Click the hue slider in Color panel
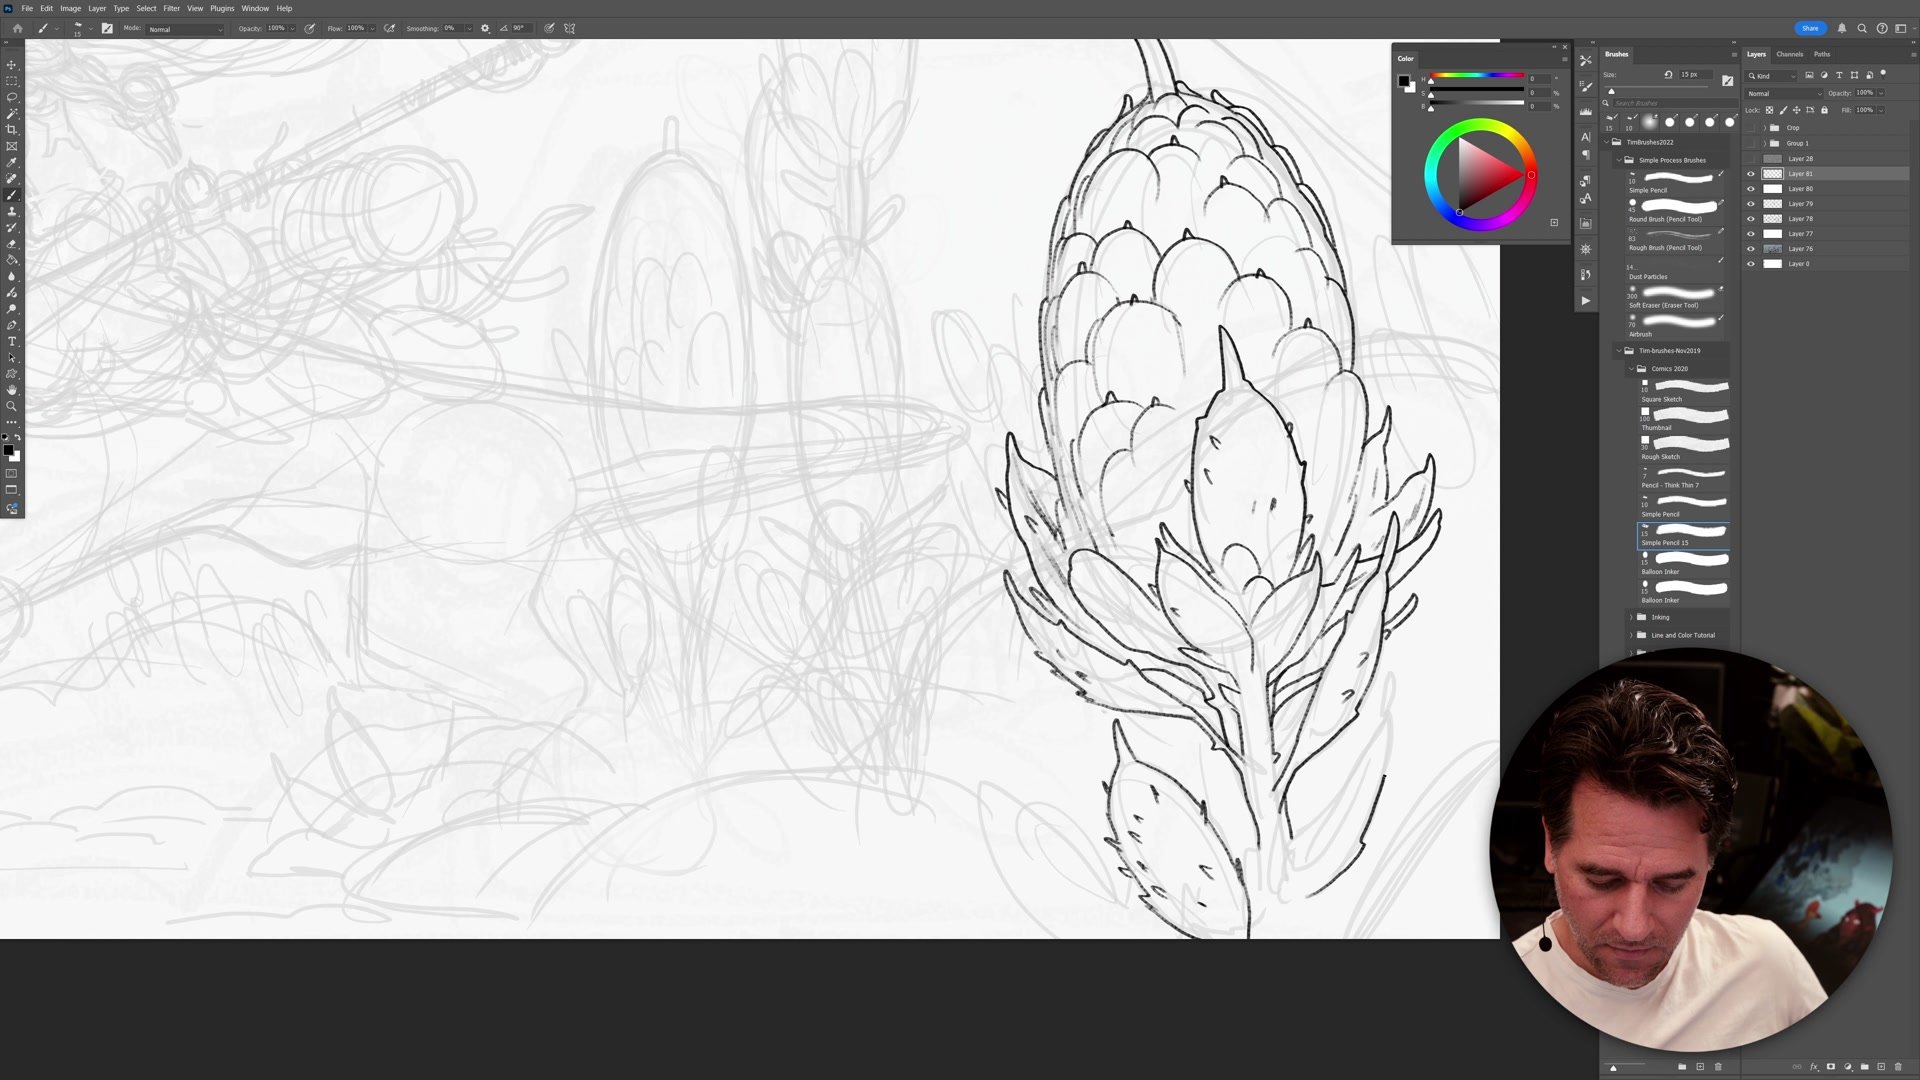 [1476, 76]
